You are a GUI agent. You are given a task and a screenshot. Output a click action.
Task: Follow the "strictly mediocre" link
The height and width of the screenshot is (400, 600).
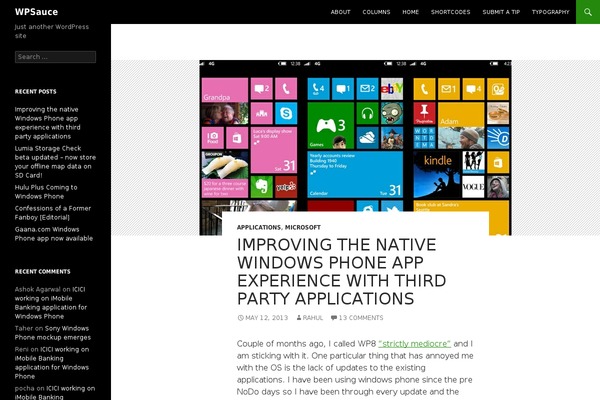[414, 344]
